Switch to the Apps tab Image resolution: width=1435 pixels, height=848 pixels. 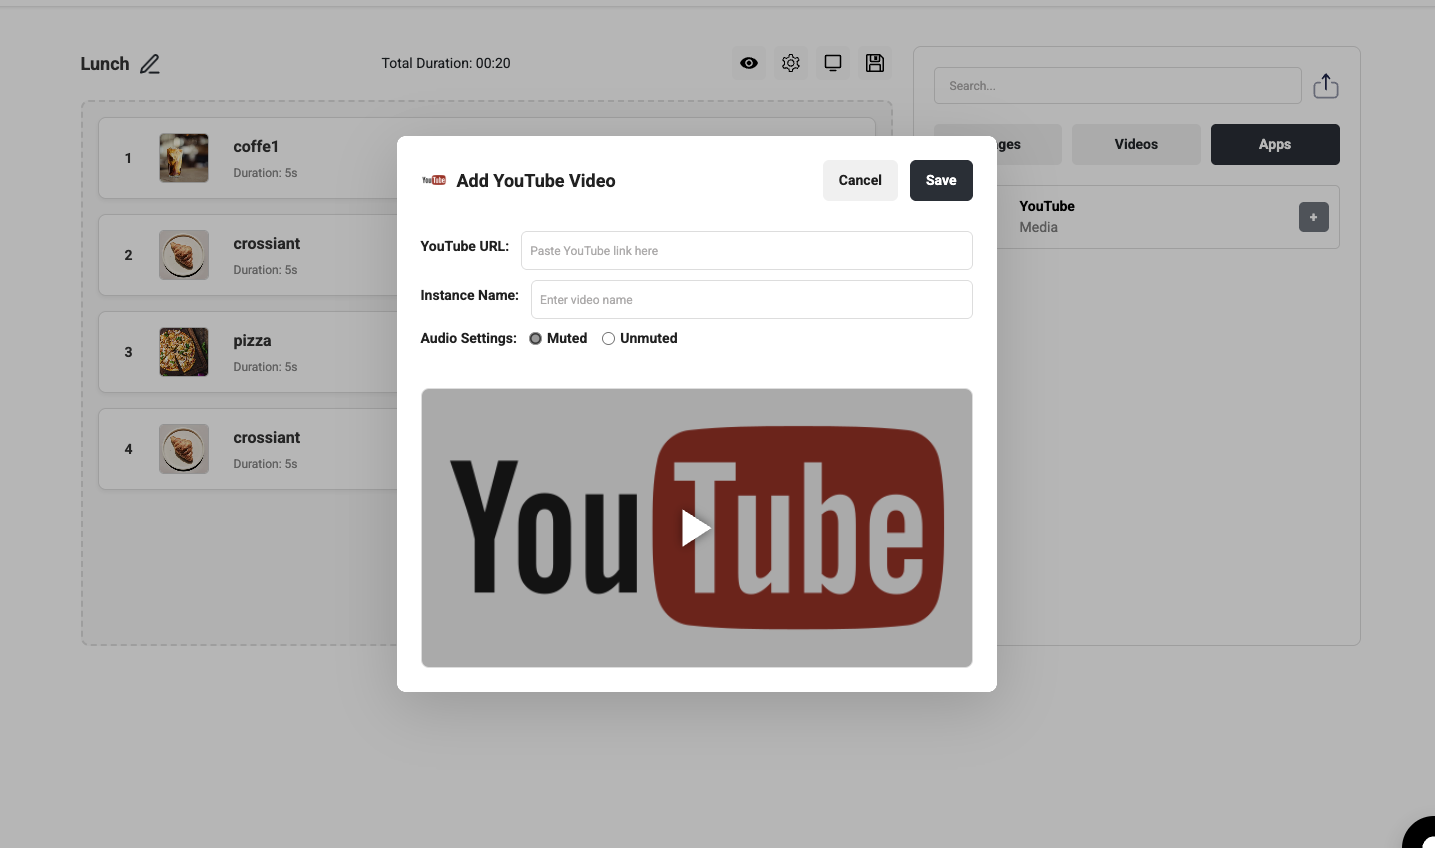1274,145
